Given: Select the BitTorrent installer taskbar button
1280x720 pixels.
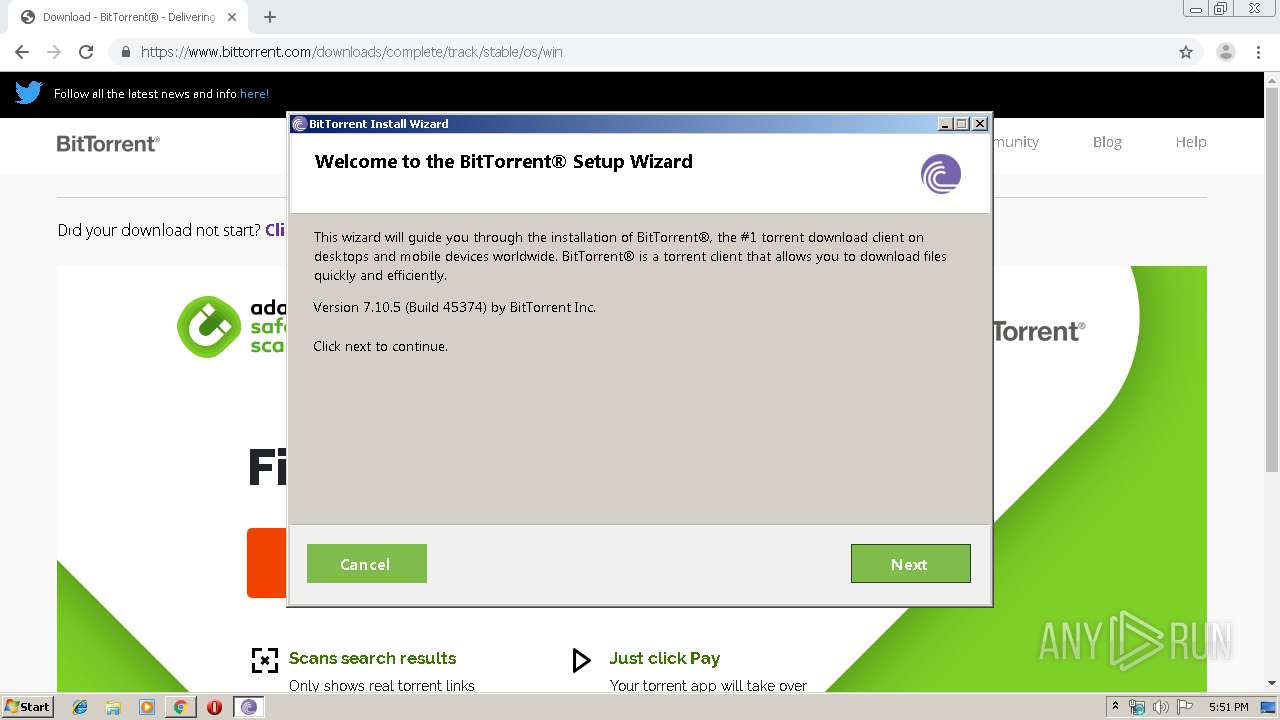Looking at the screenshot, I should (x=249, y=707).
